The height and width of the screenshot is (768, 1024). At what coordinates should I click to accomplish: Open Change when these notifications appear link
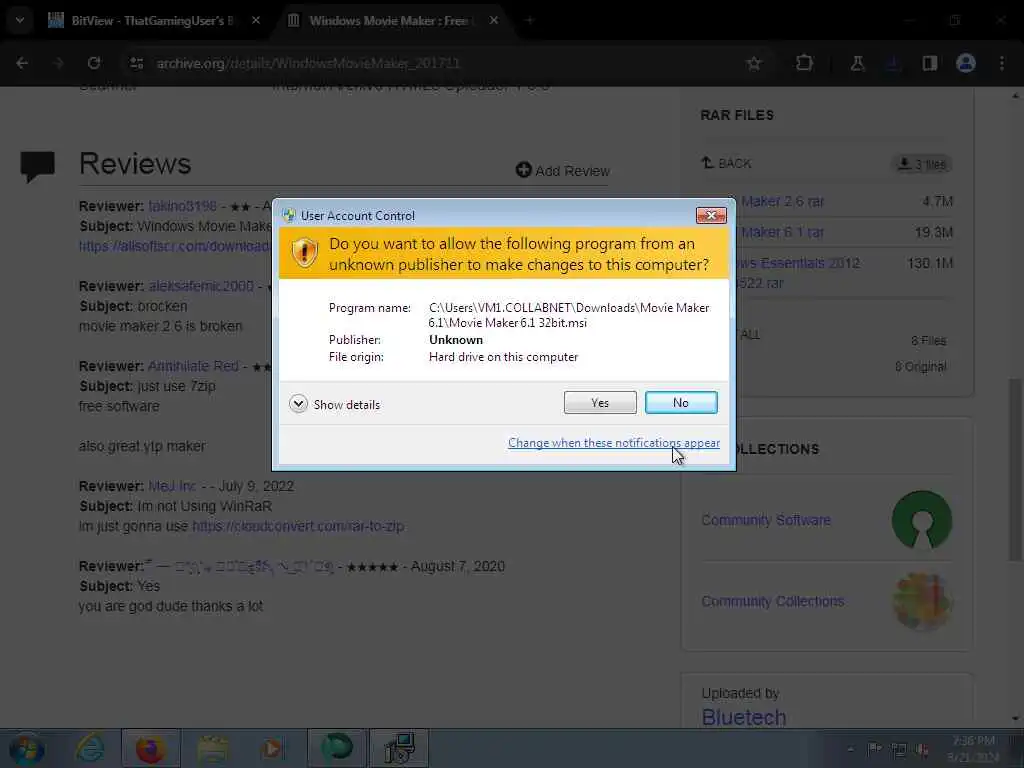pos(614,443)
